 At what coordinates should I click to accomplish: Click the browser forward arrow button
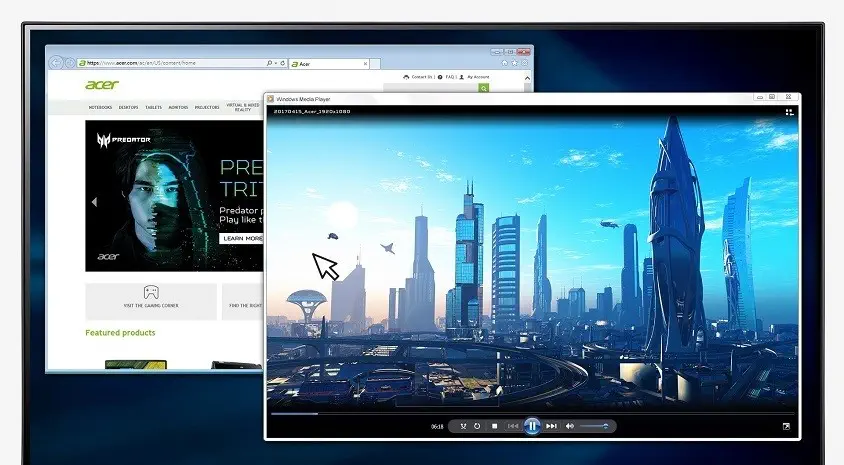point(69,63)
